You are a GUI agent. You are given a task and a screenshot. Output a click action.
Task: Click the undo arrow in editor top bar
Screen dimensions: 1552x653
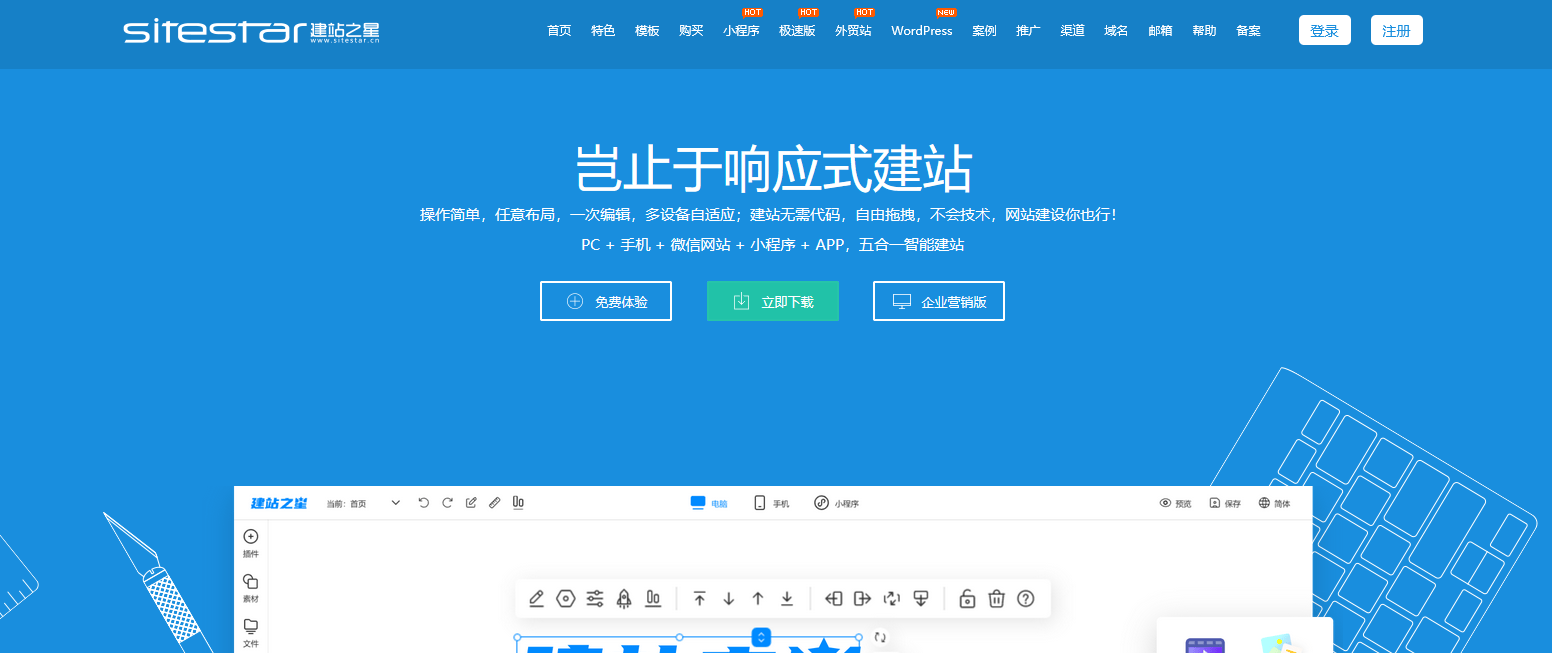click(424, 503)
